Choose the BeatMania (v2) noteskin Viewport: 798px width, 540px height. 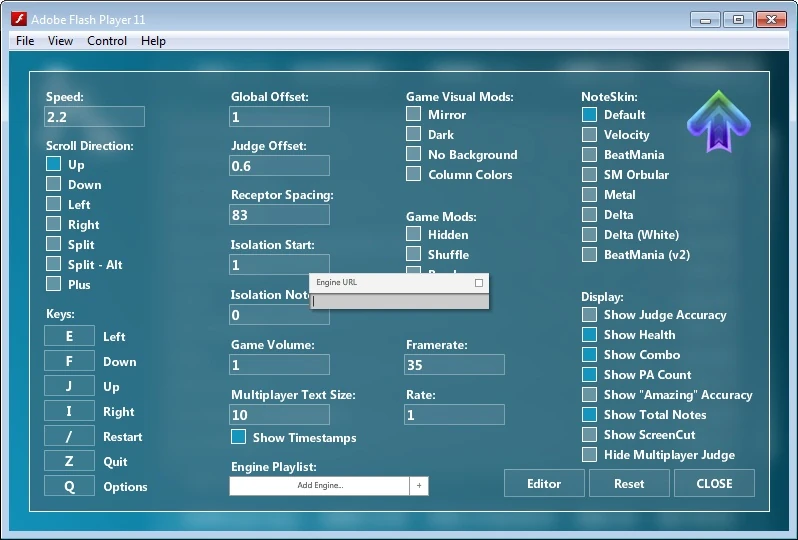589,254
